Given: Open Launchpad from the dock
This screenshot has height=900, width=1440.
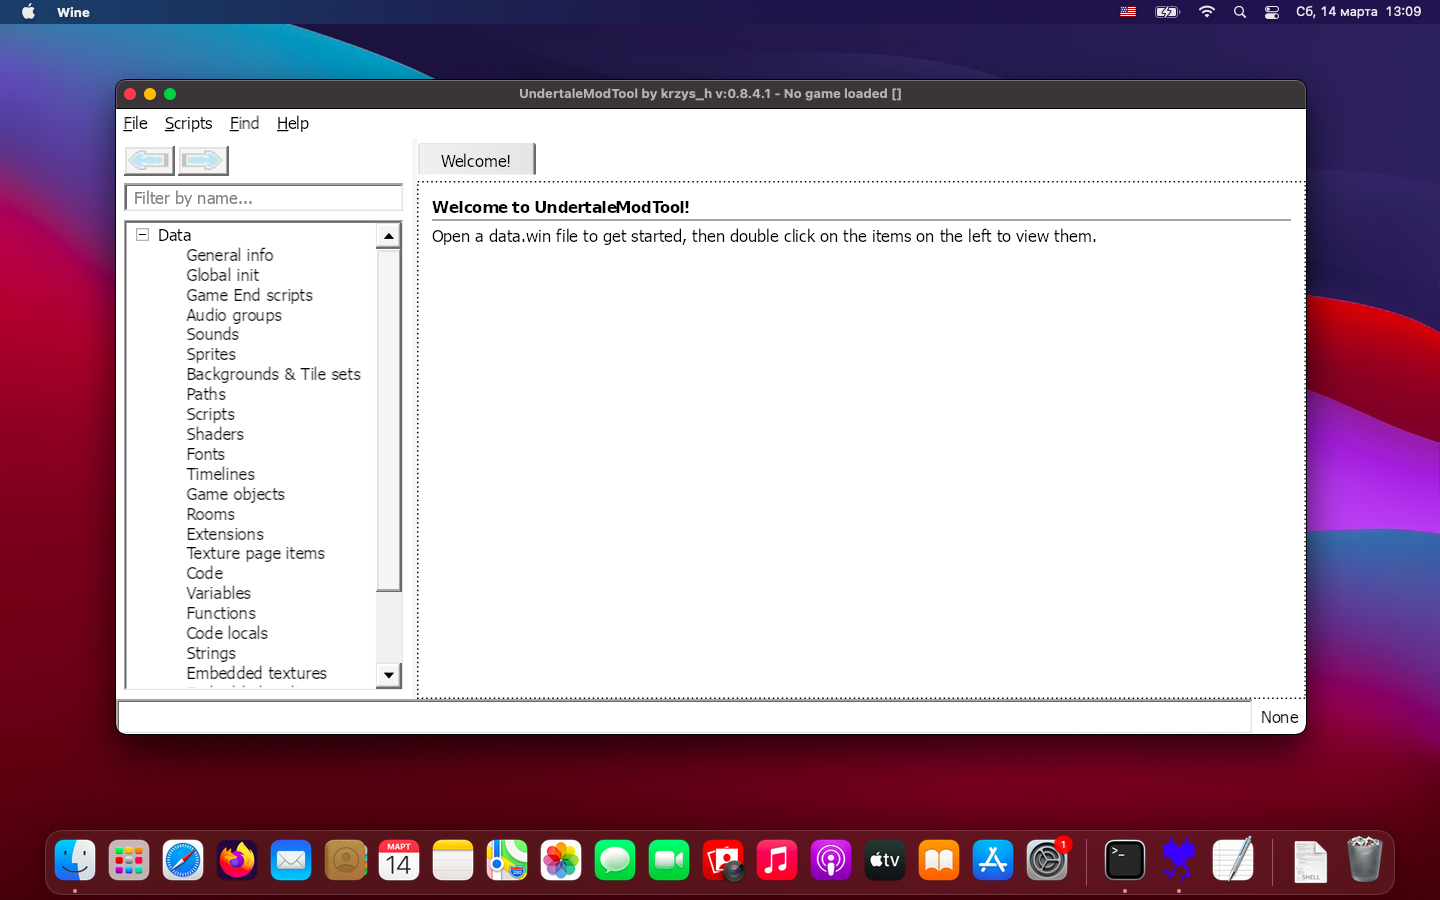Looking at the screenshot, I should point(129,860).
